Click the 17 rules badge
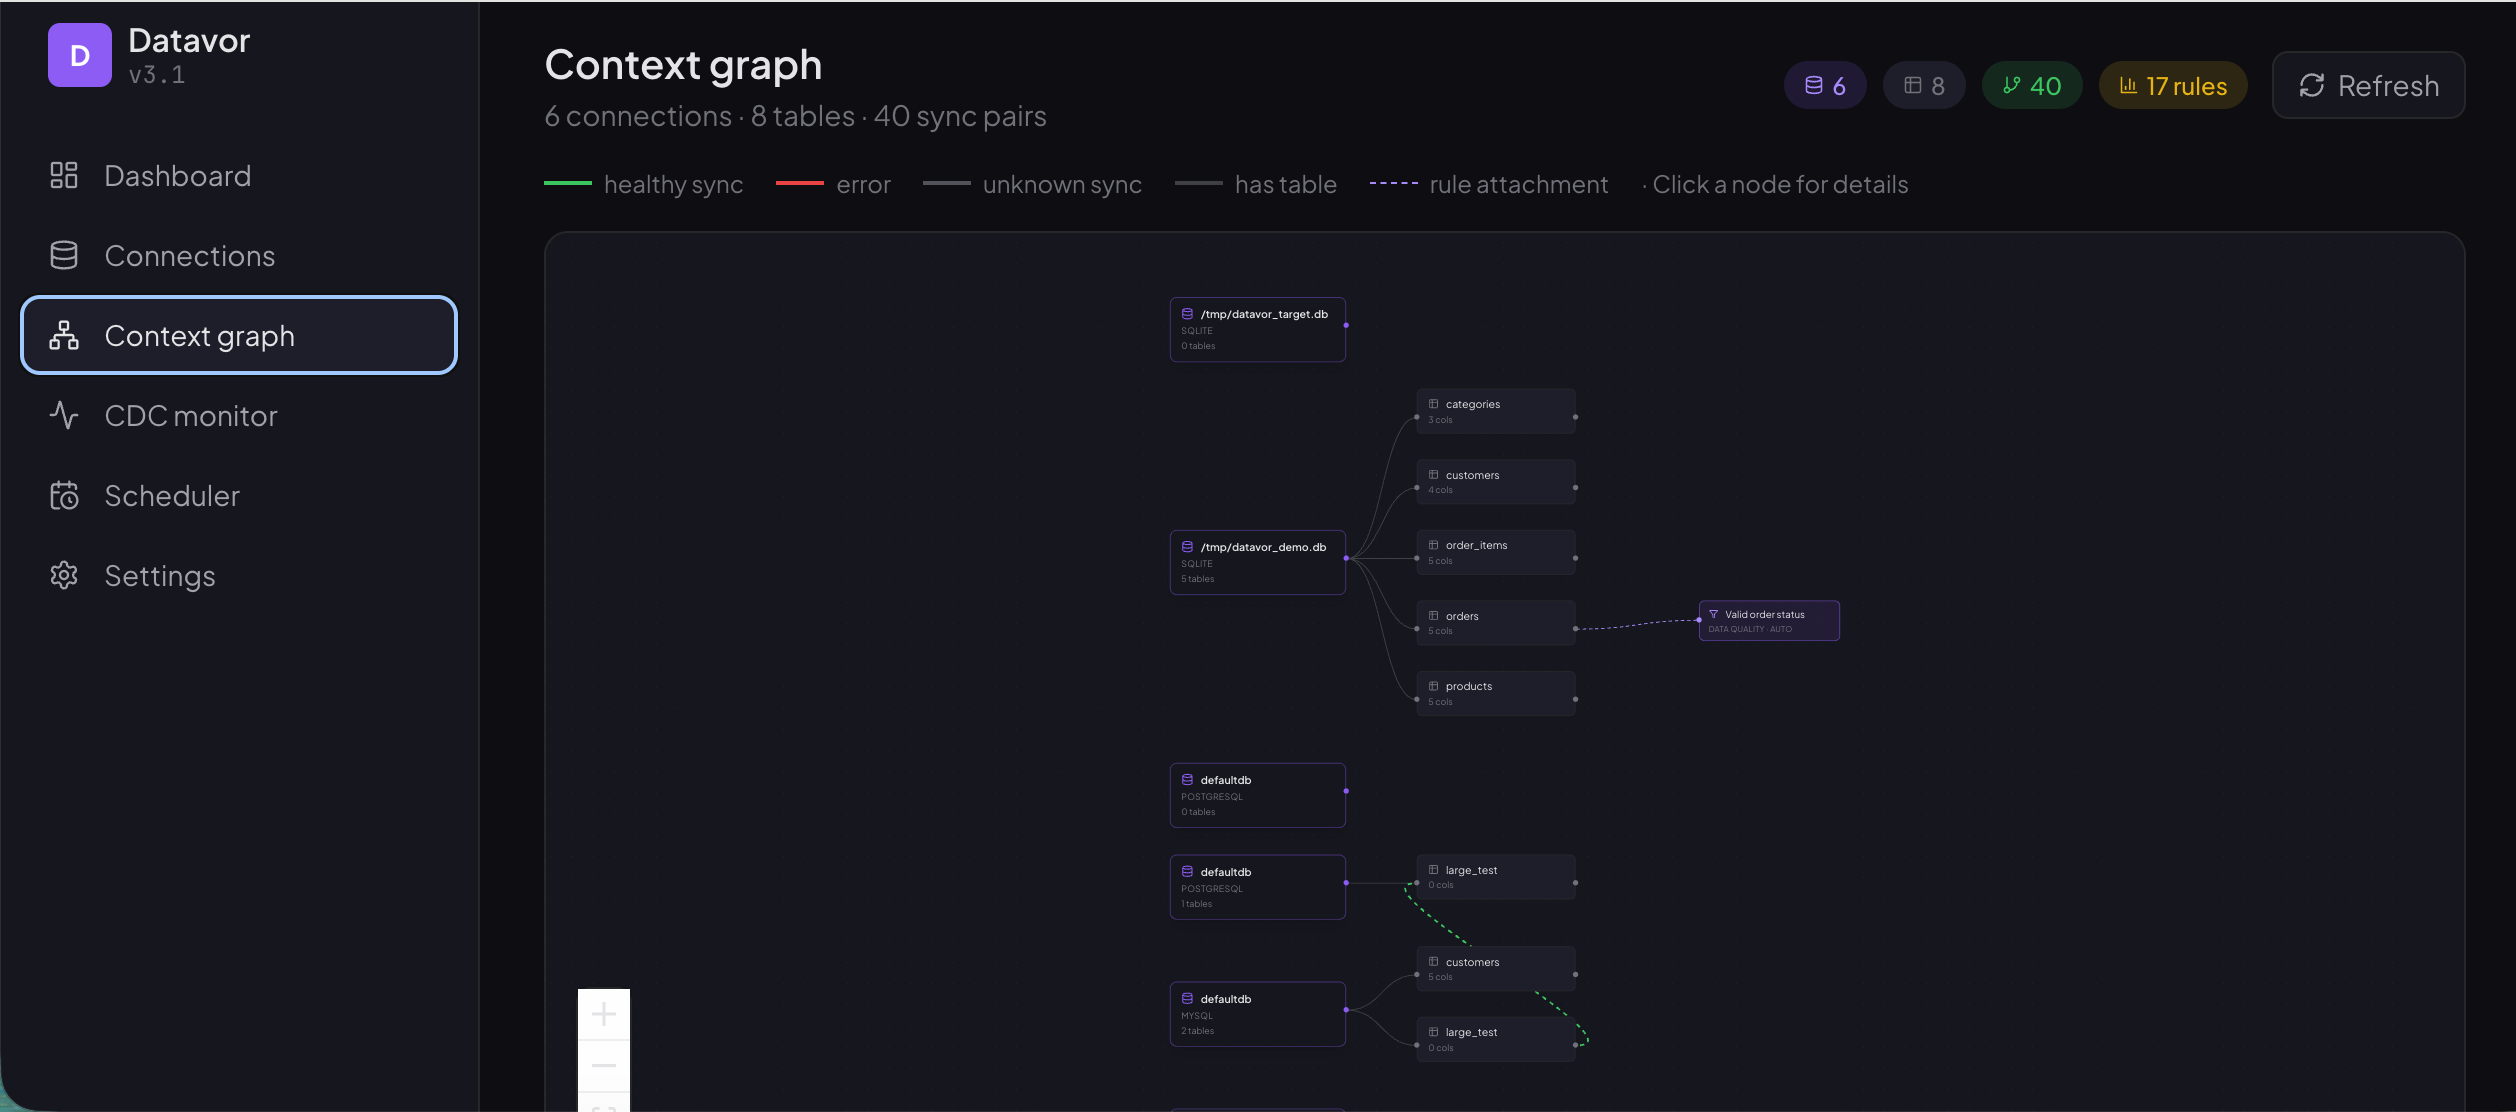Viewport: 2516px width, 1112px height. 2173,86
